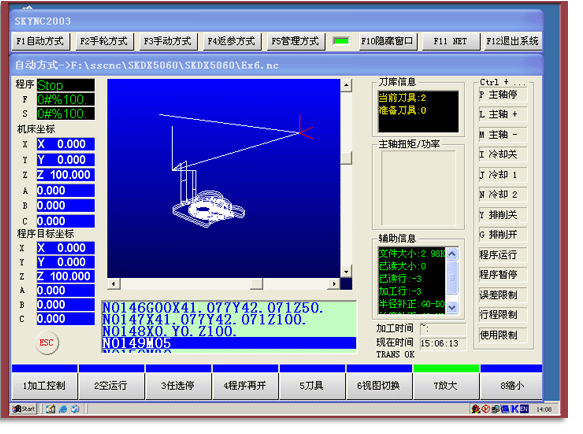Click P 主轴停 spindle stop button
This screenshot has height=434, width=583.
(x=502, y=95)
